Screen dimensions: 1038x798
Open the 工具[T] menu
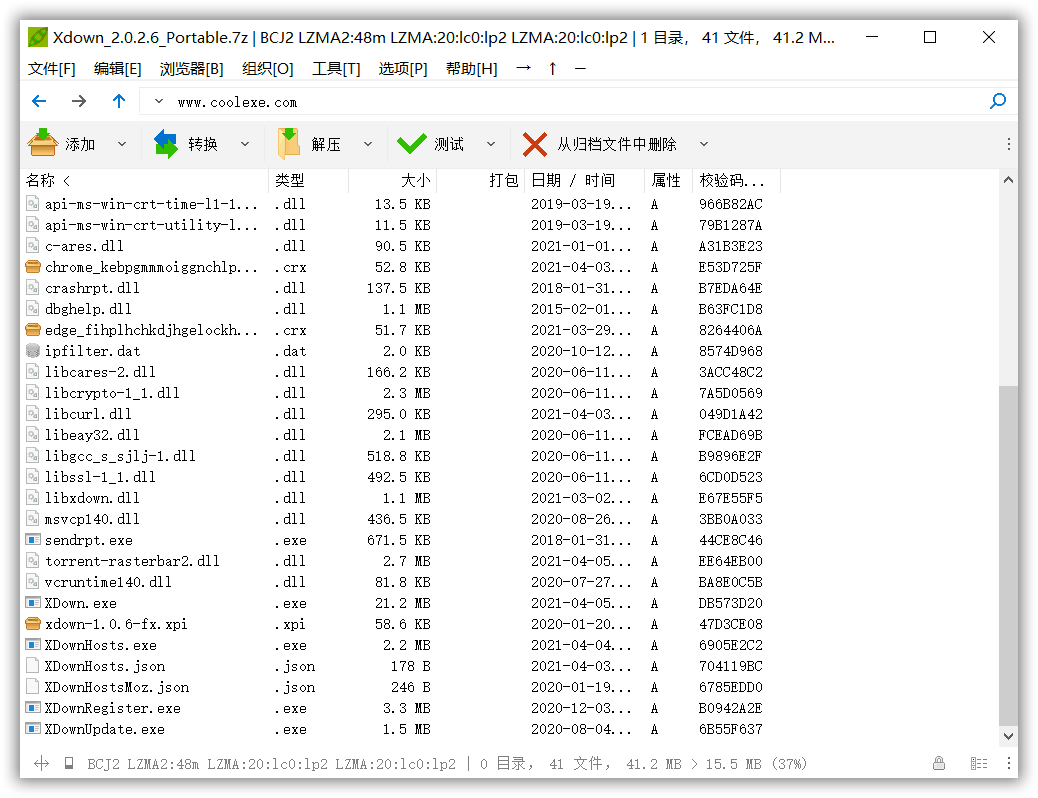point(336,68)
